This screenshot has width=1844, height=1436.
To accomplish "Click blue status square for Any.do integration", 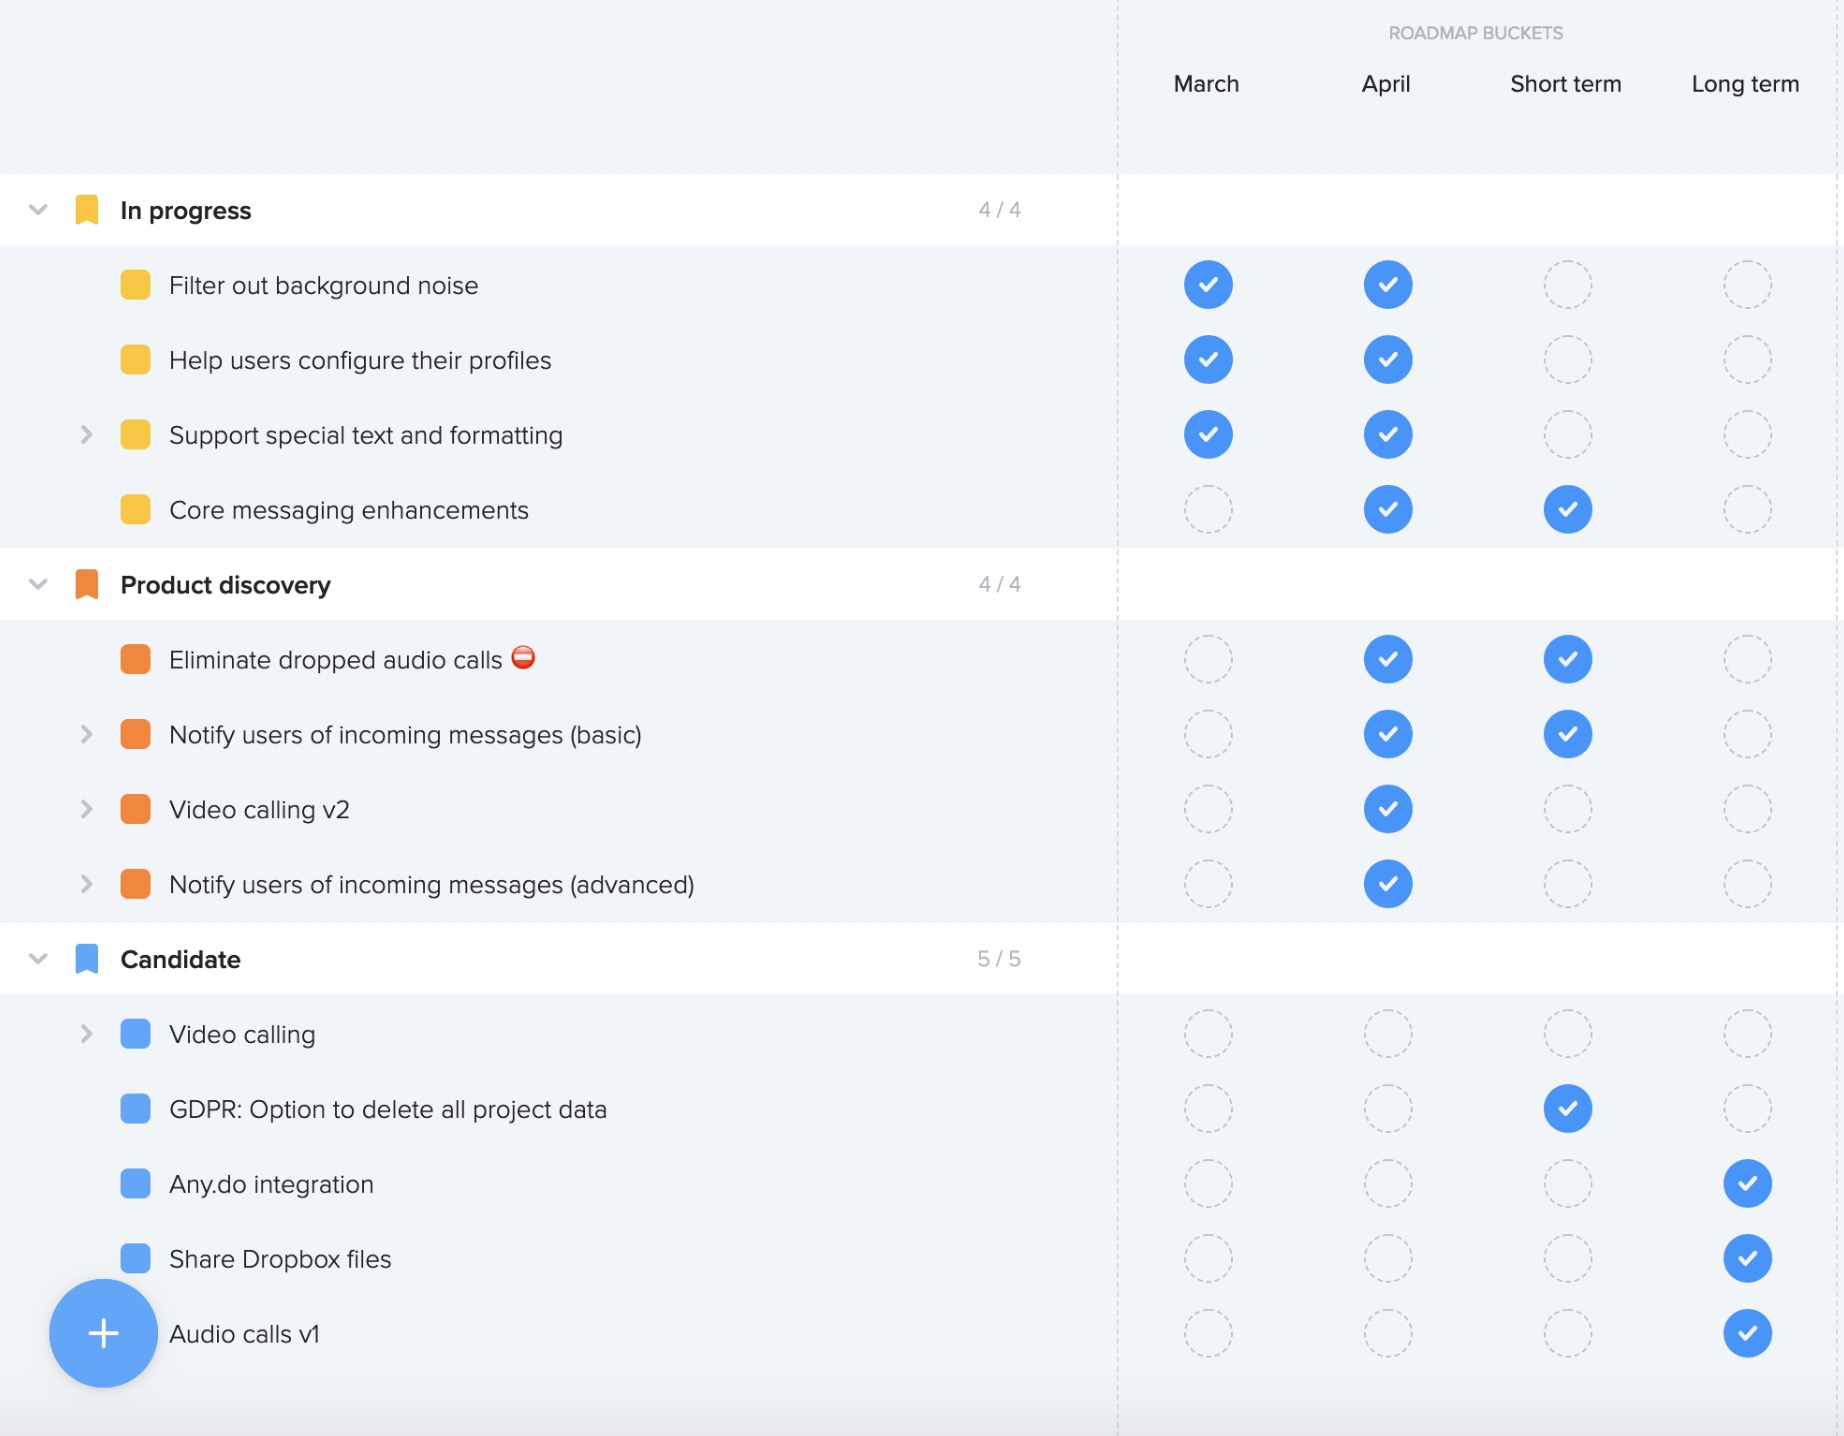I will (x=135, y=1184).
